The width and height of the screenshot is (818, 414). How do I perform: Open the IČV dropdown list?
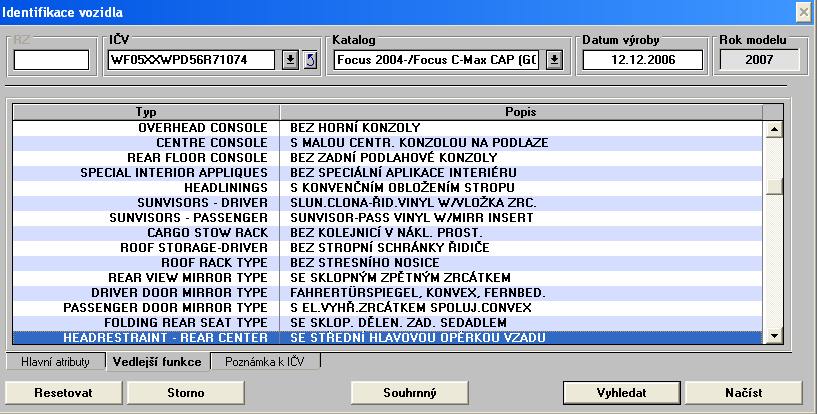pyautogui.click(x=290, y=60)
